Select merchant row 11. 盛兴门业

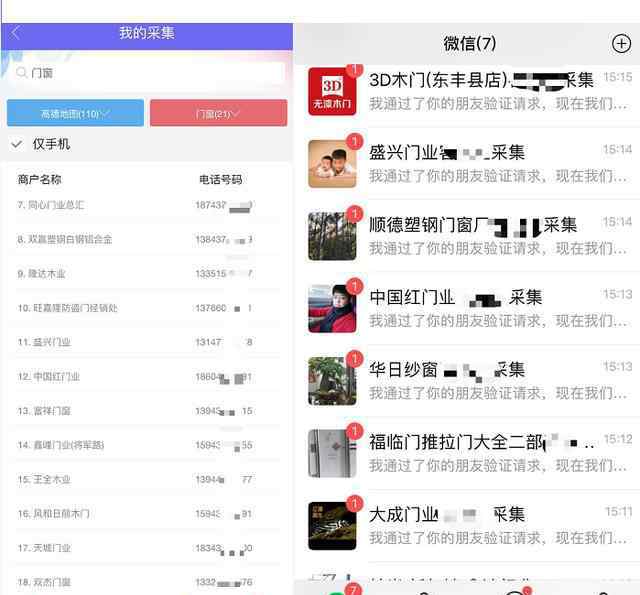(x=147, y=342)
